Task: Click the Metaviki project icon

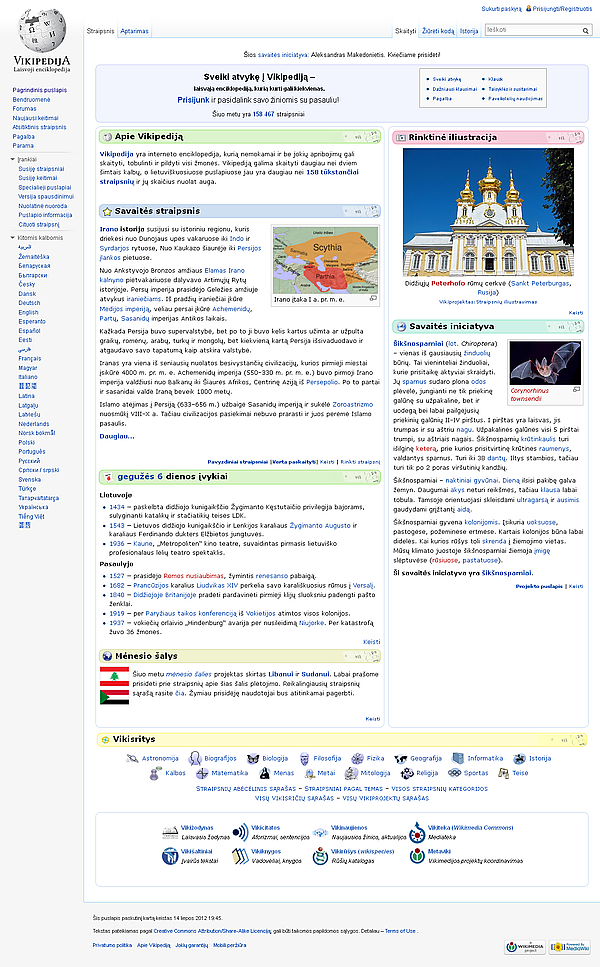Action: click(x=417, y=856)
